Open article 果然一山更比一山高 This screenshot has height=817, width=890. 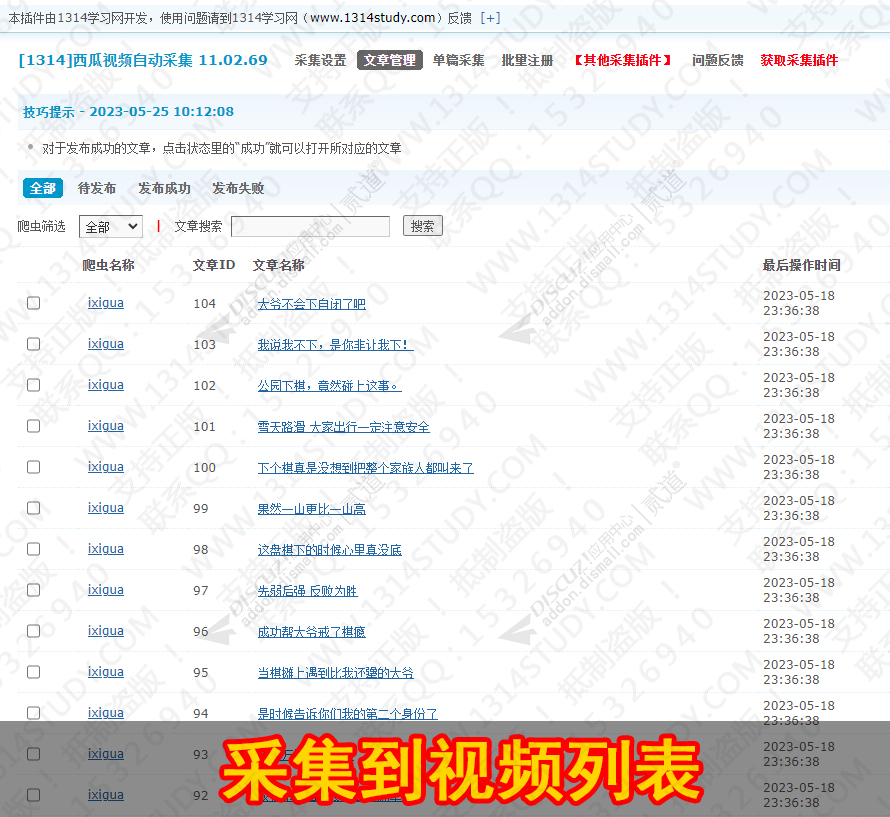(x=312, y=509)
